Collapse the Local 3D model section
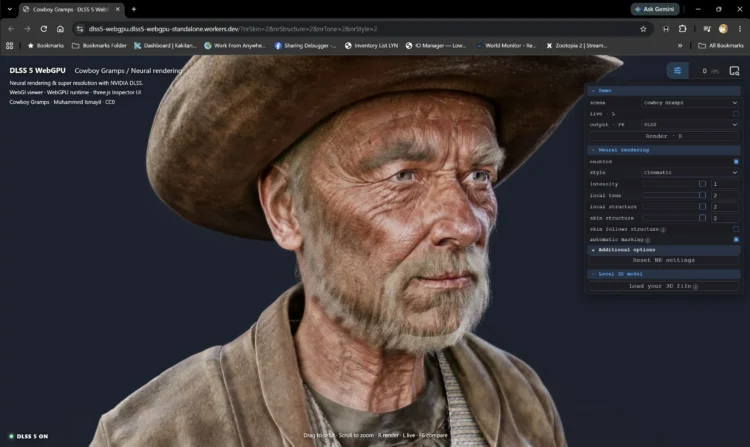 [664, 274]
